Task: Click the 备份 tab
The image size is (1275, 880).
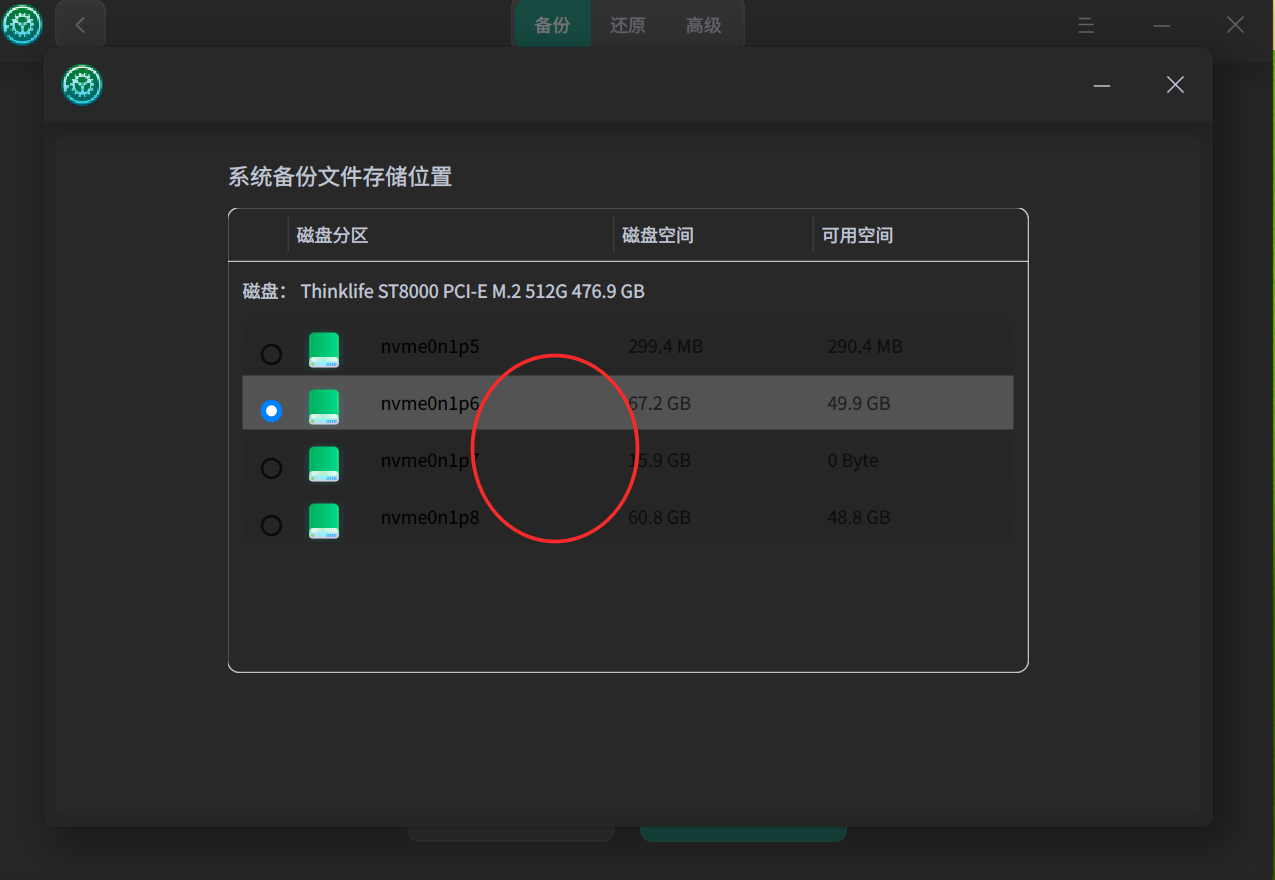Action: point(551,26)
